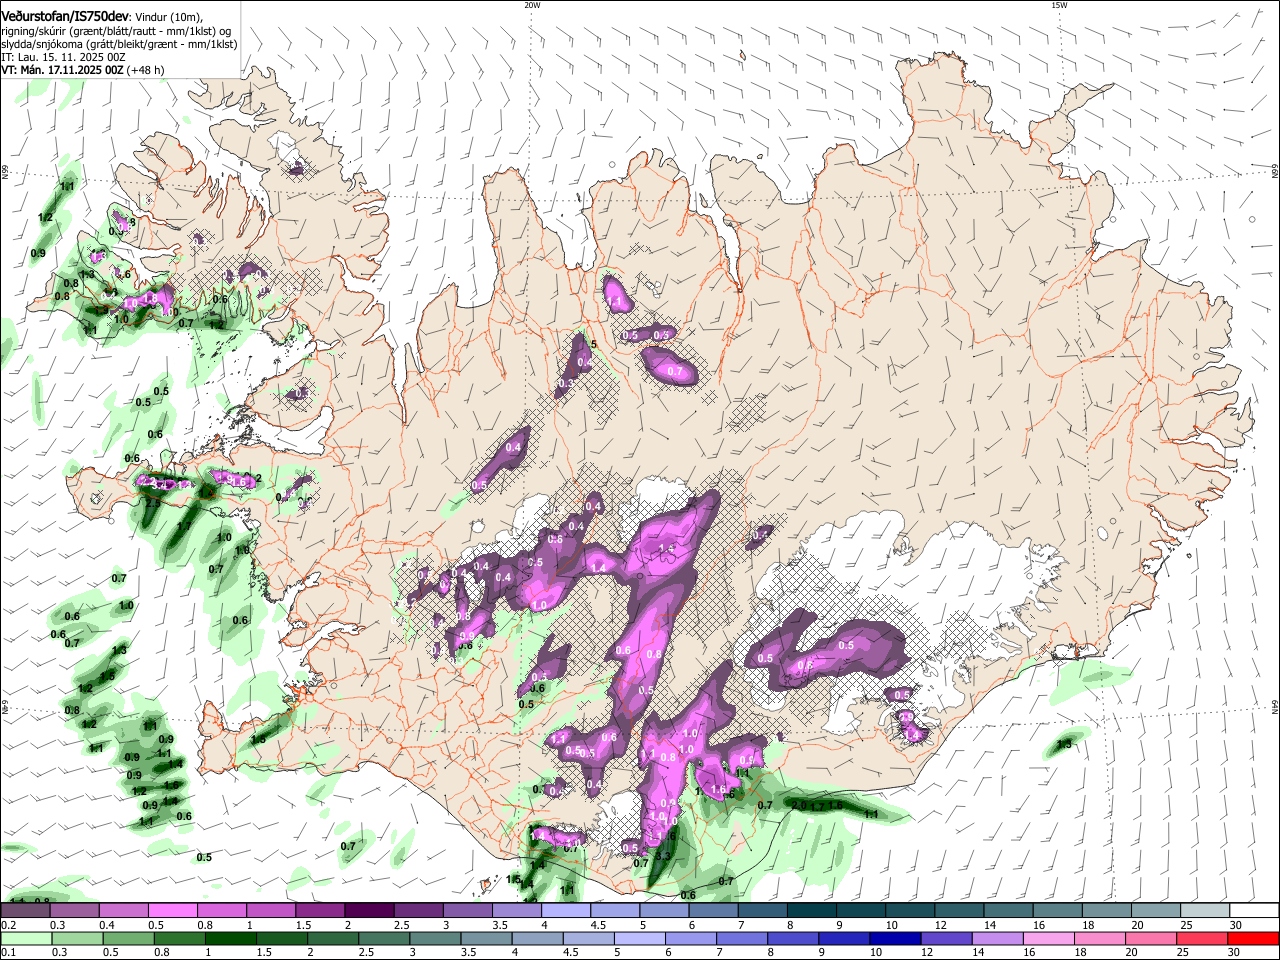The height and width of the screenshot is (960, 1280).
Task: Click the '25' label in the snow legend row
Action: [x=1186, y=925]
